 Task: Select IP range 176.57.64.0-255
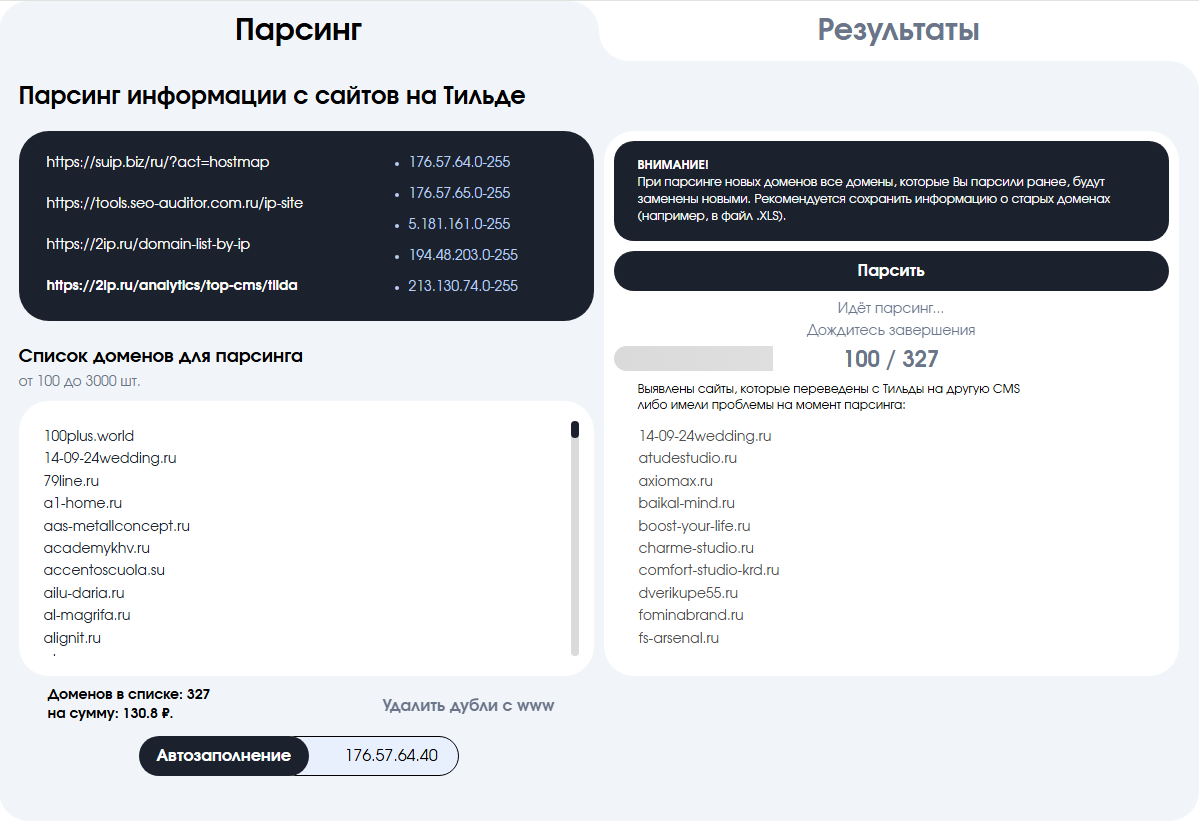coord(459,162)
